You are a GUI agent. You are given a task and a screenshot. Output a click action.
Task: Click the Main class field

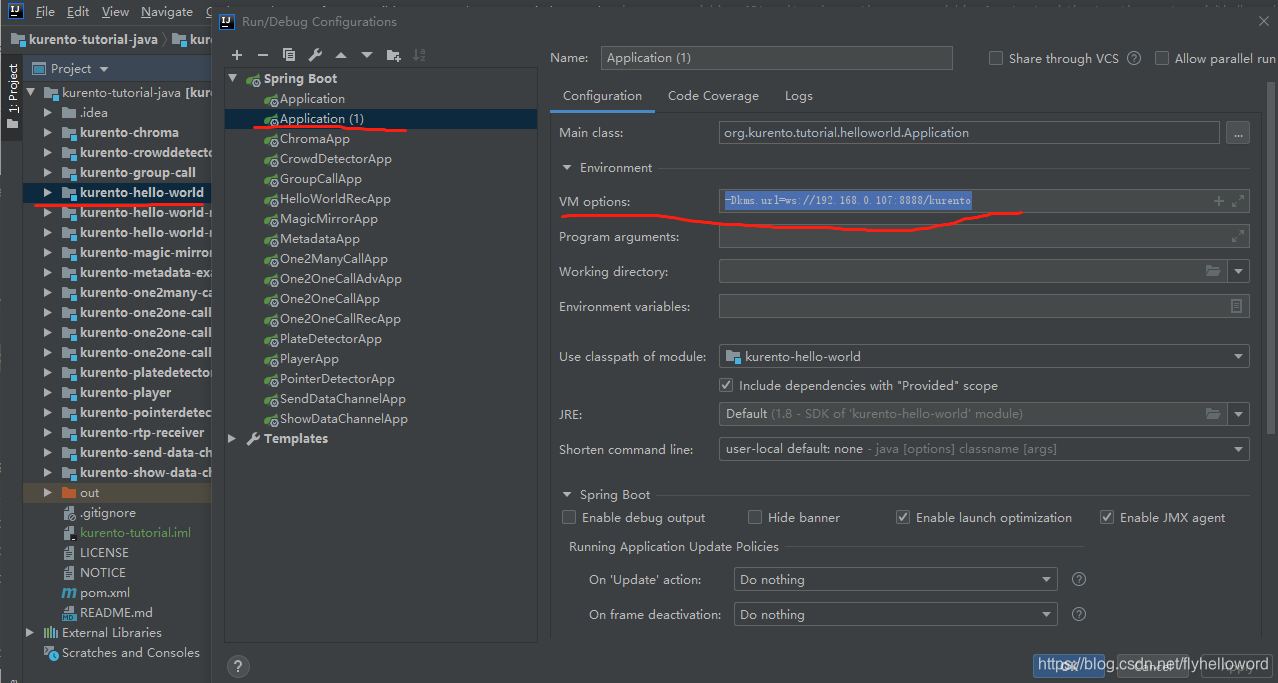coord(969,132)
